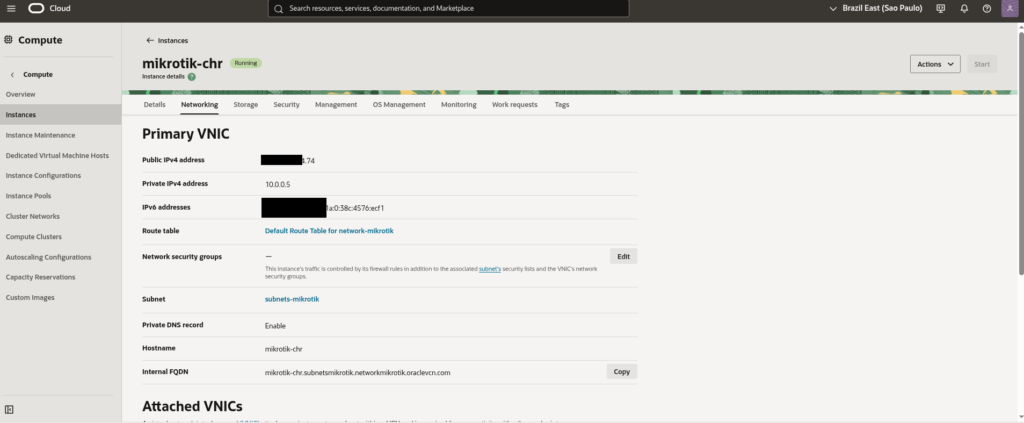Open the Brazil East region selector
The height and width of the screenshot is (423, 1024).
tap(876, 8)
